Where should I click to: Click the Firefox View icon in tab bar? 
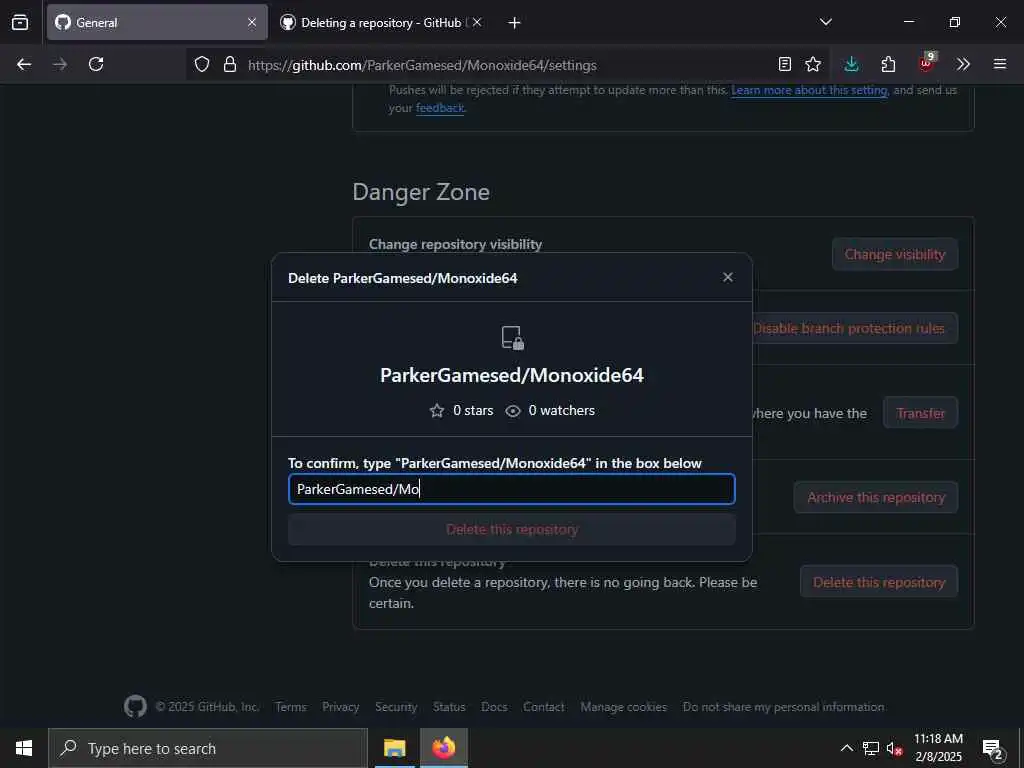[x=20, y=23]
